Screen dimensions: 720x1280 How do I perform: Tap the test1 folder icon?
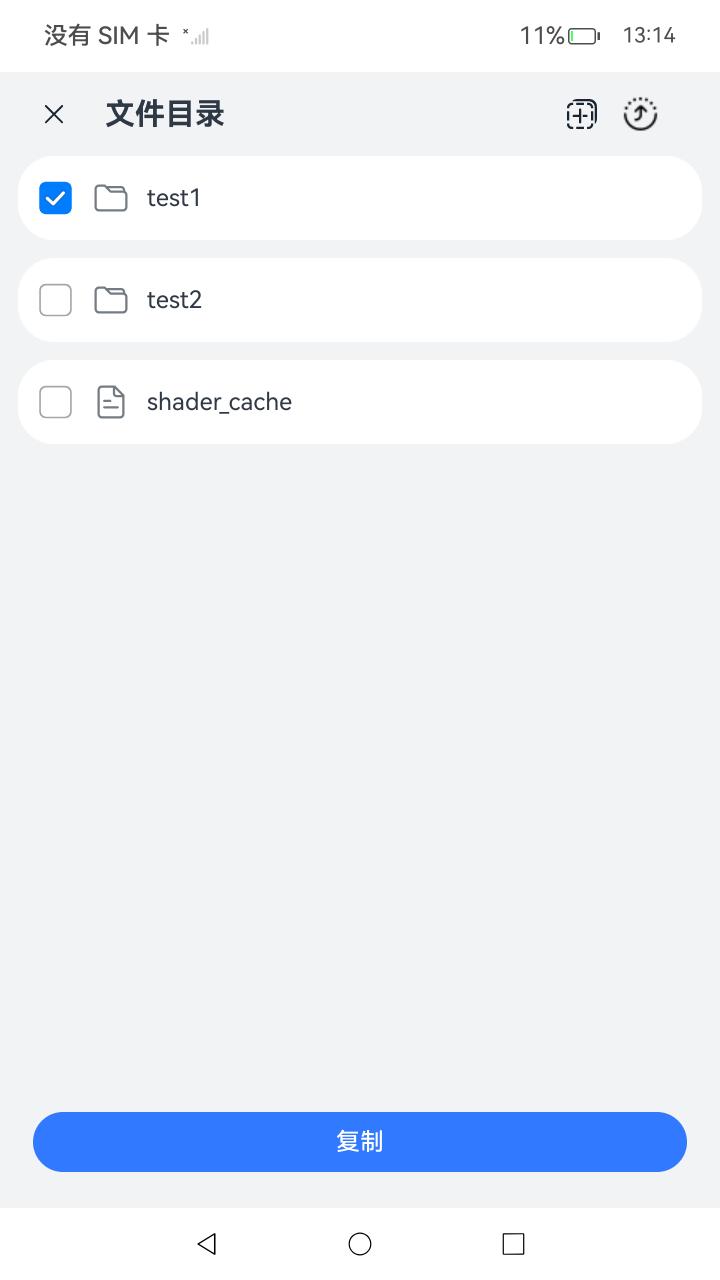(x=111, y=198)
